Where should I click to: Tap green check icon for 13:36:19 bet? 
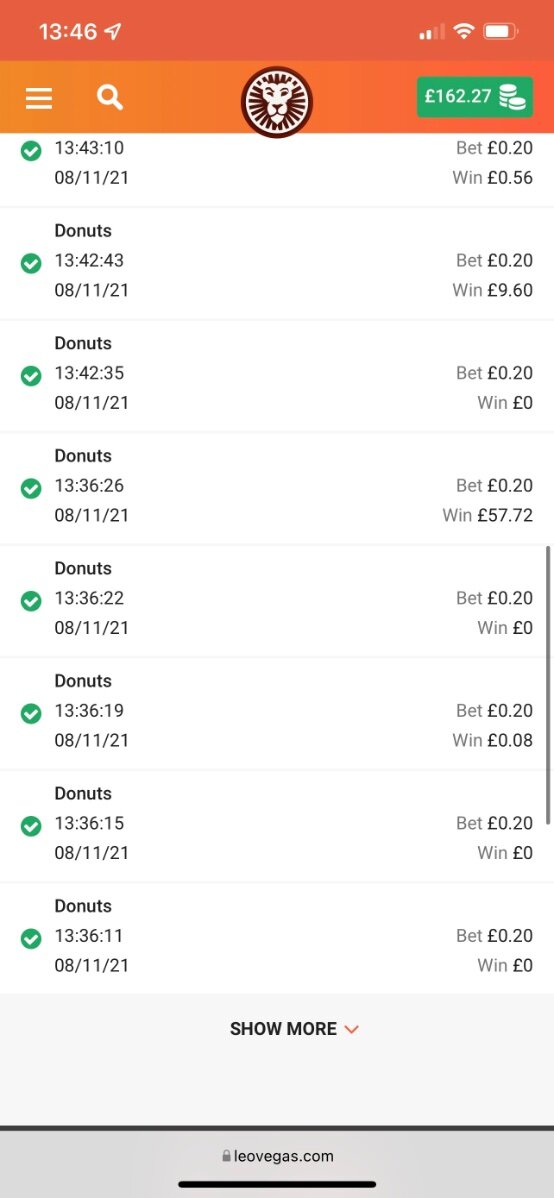point(31,714)
